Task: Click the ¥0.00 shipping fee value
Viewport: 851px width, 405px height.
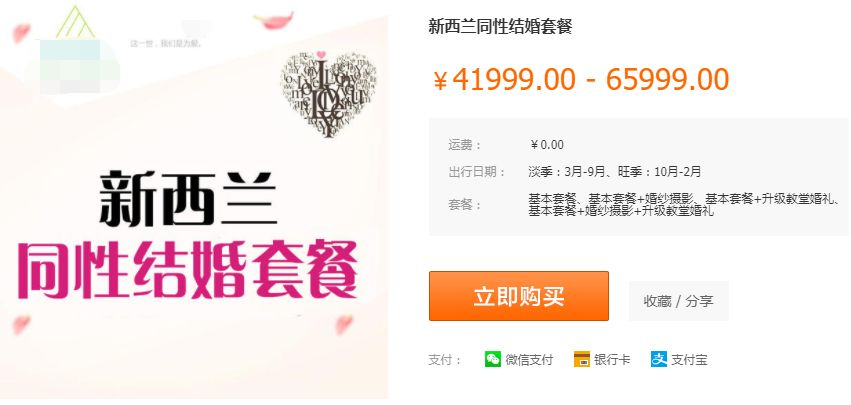Action: [x=547, y=145]
